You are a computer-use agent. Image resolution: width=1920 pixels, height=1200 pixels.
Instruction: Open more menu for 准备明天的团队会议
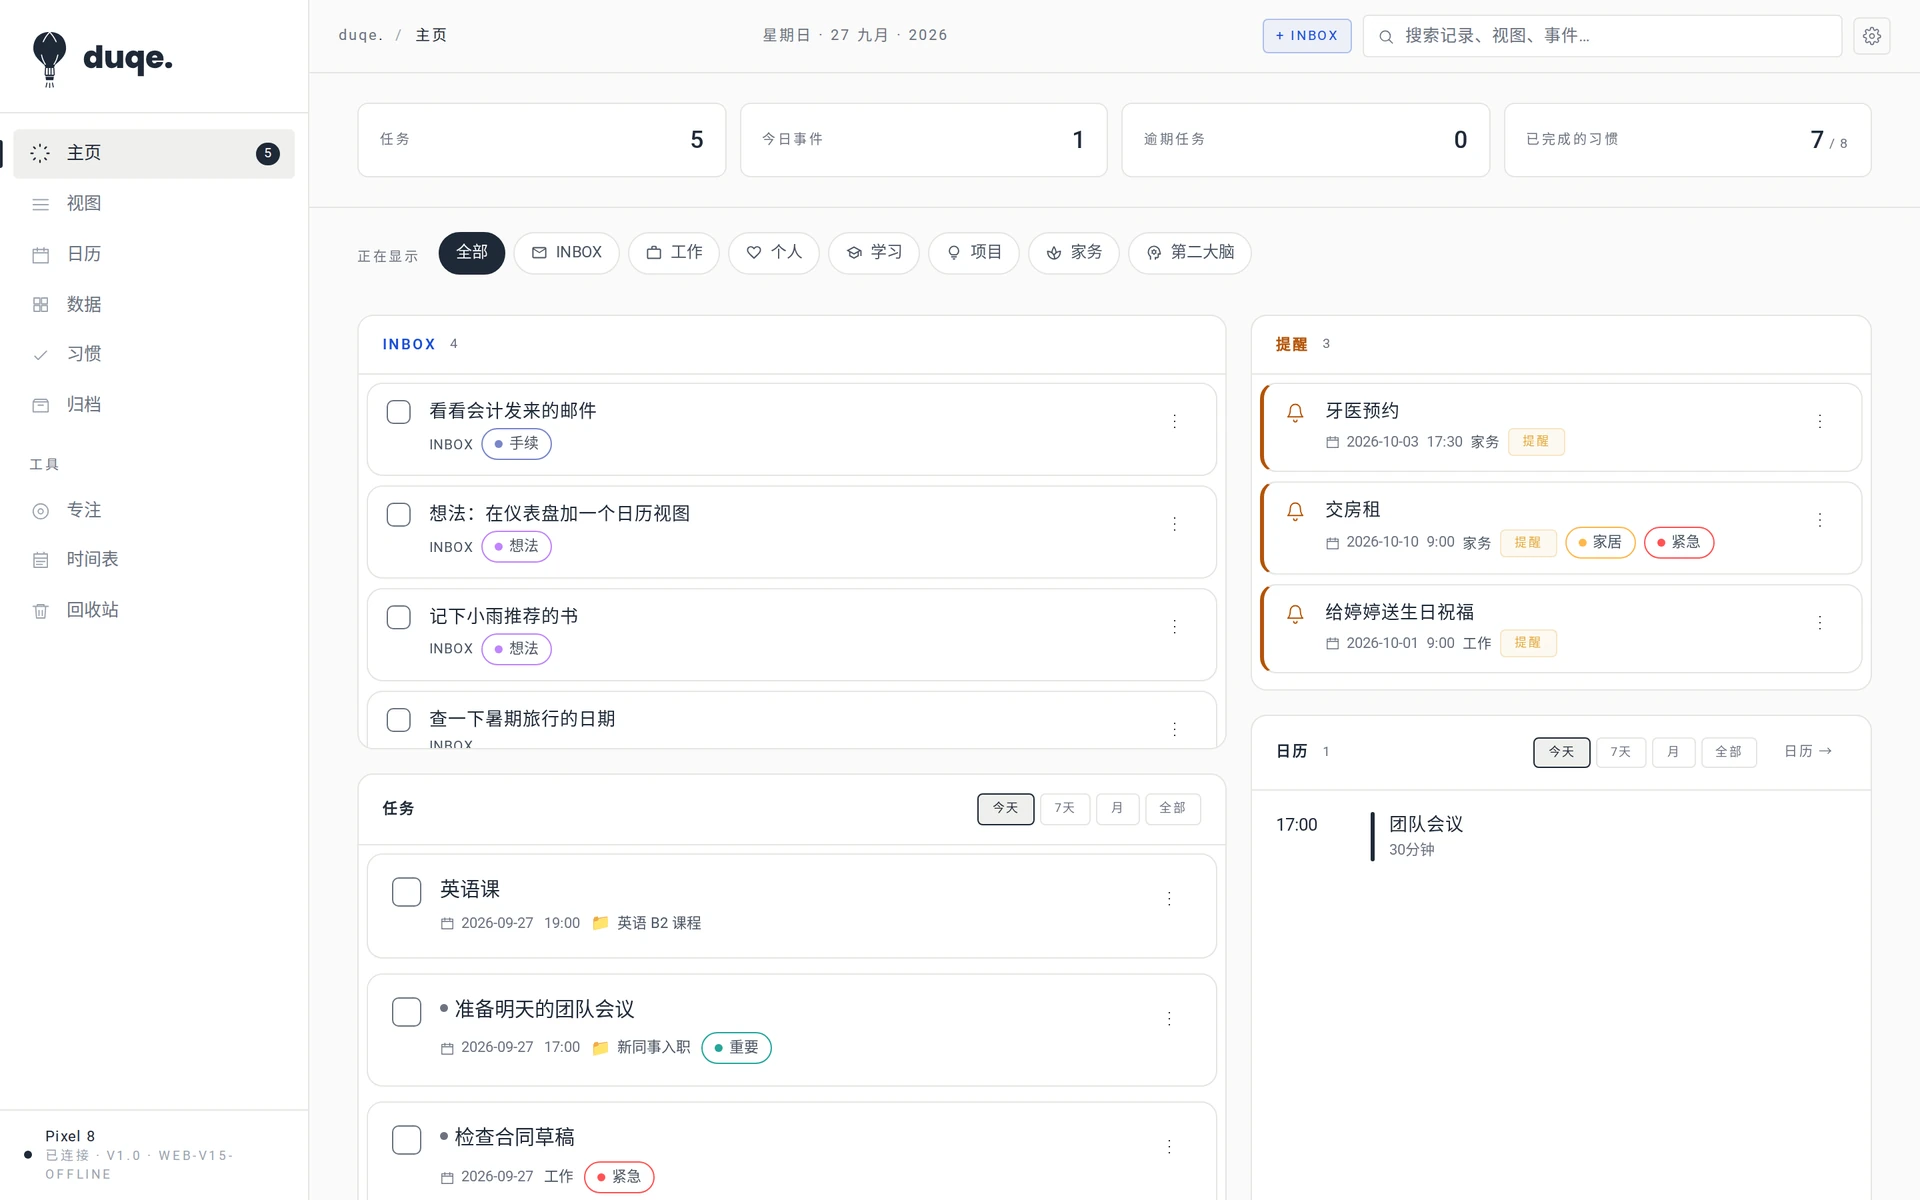[1168, 1019]
